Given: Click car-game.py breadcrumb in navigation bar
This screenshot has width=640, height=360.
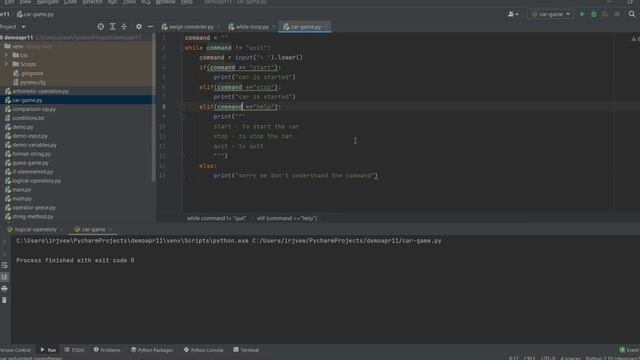Looking at the screenshot, I should click(x=36, y=14).
